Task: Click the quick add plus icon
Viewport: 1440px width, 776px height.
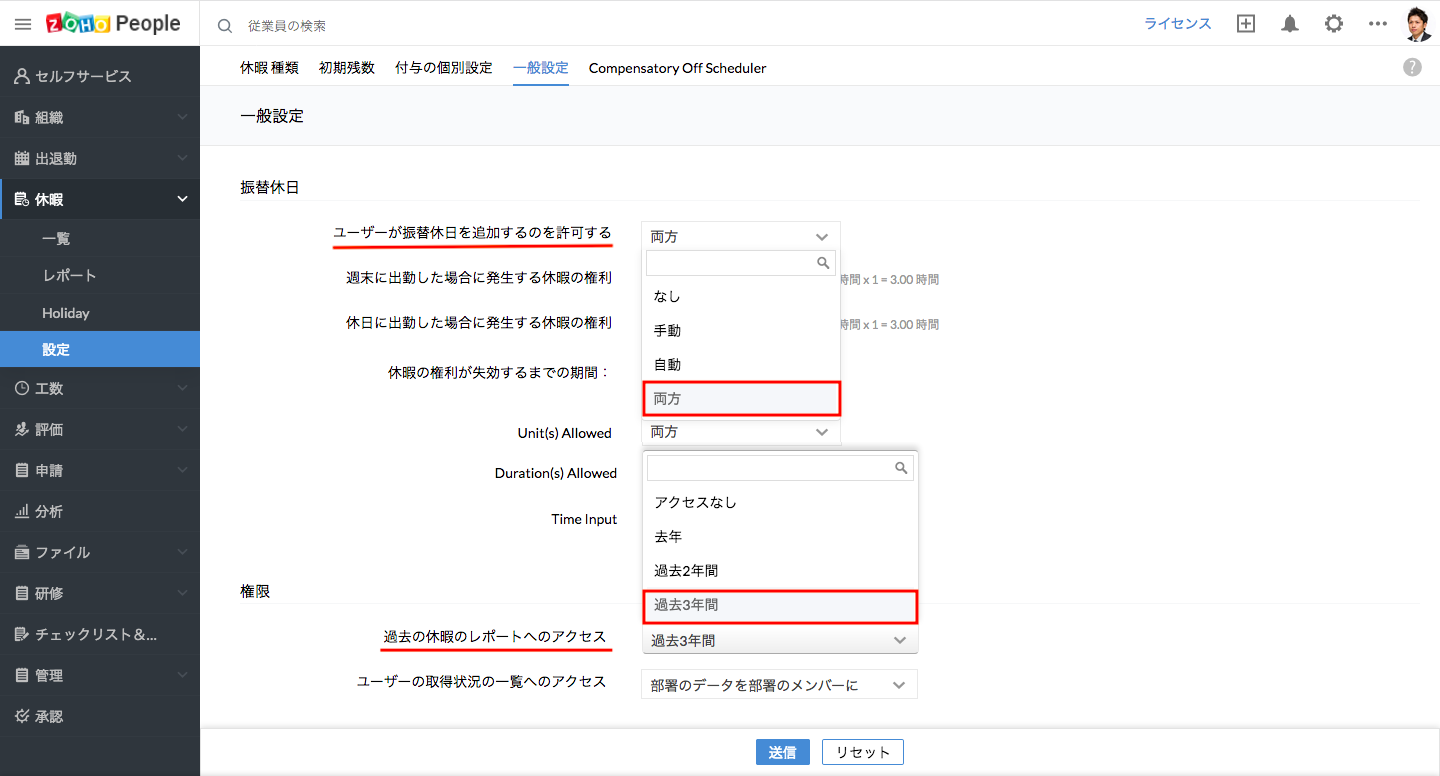Action: tap(1246, 24)
